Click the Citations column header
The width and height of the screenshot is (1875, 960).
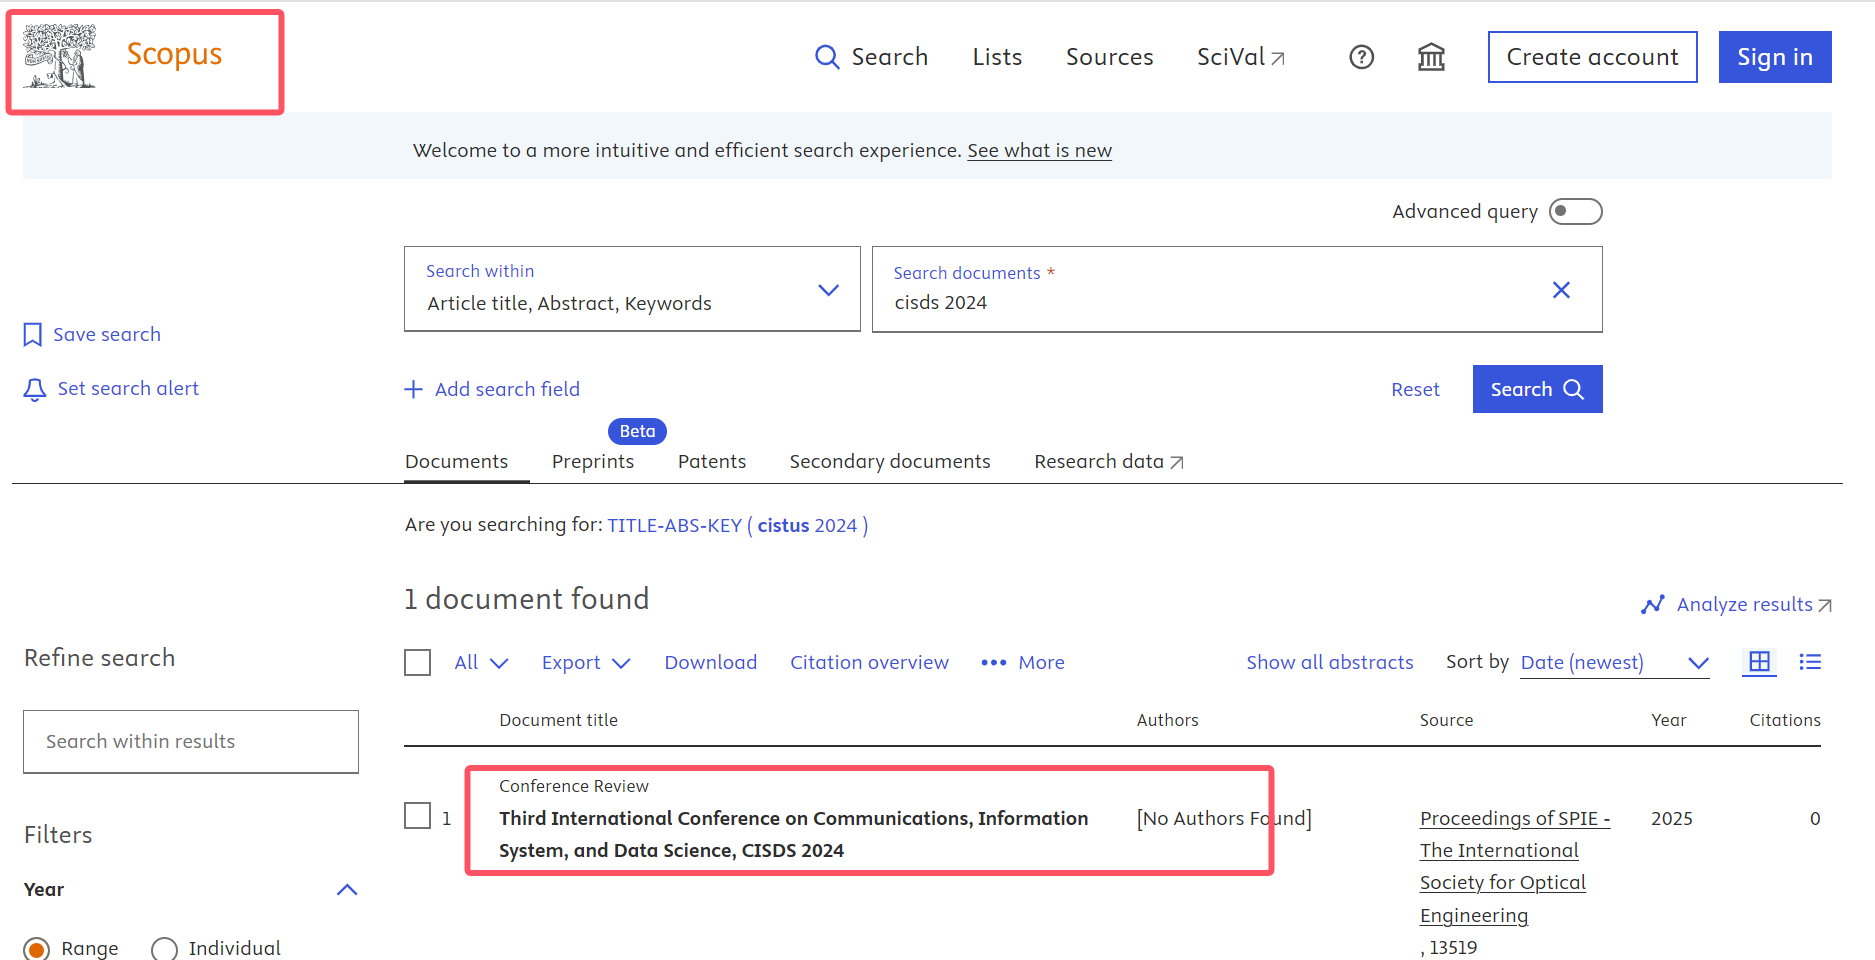(x=1785, y=720)
